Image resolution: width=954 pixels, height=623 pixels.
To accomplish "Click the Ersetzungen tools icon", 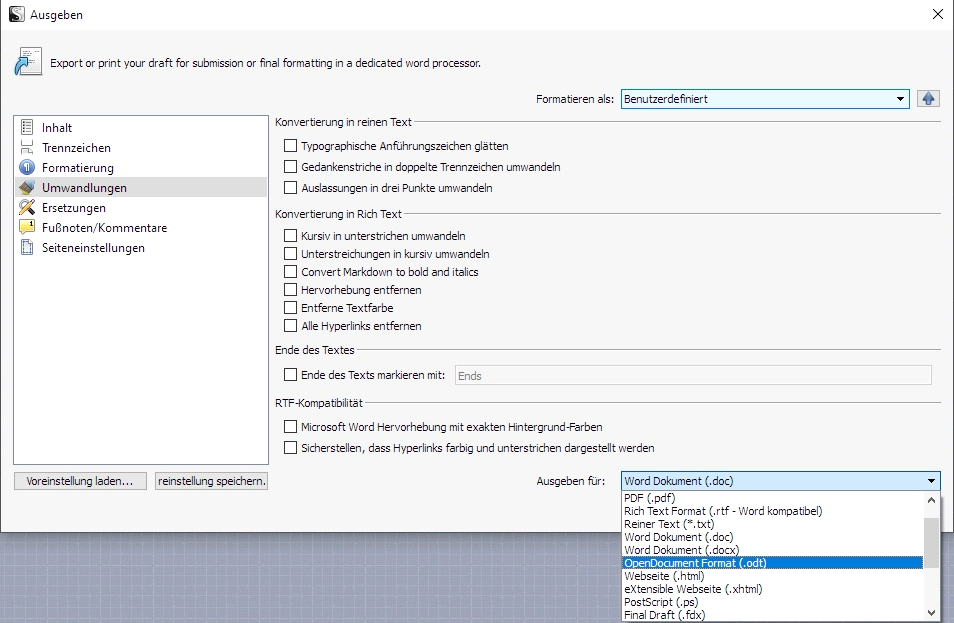I will (x=27, y=207).
